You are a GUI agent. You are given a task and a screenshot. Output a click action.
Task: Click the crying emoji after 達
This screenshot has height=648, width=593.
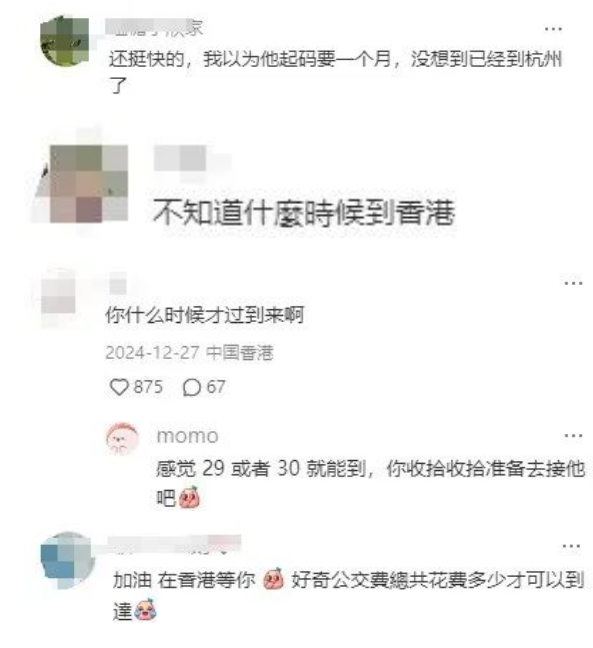click(x=145, y=610)
